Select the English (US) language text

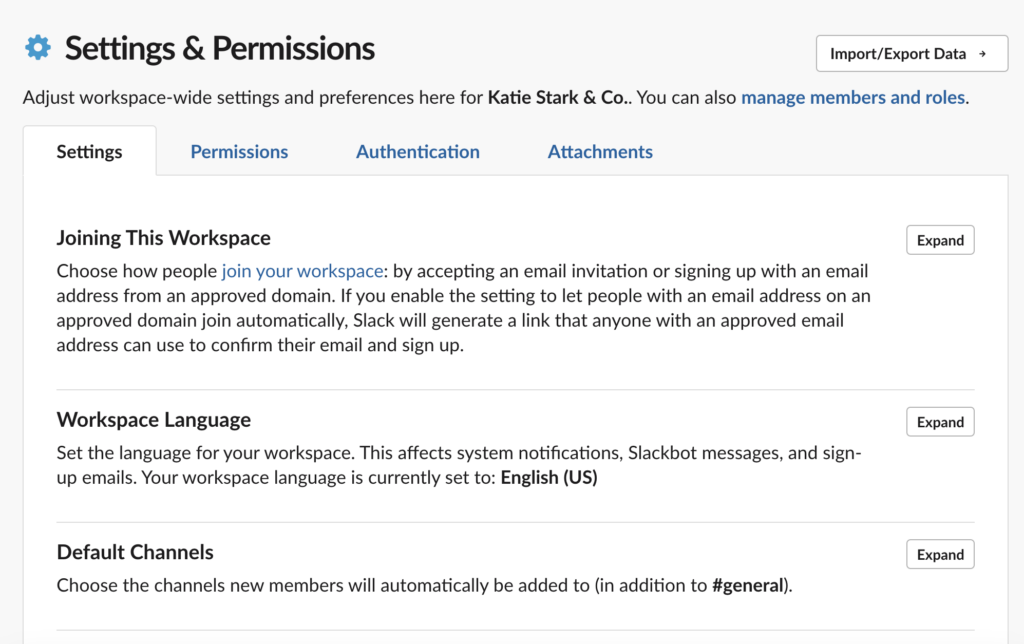click(x=549, y=477)
